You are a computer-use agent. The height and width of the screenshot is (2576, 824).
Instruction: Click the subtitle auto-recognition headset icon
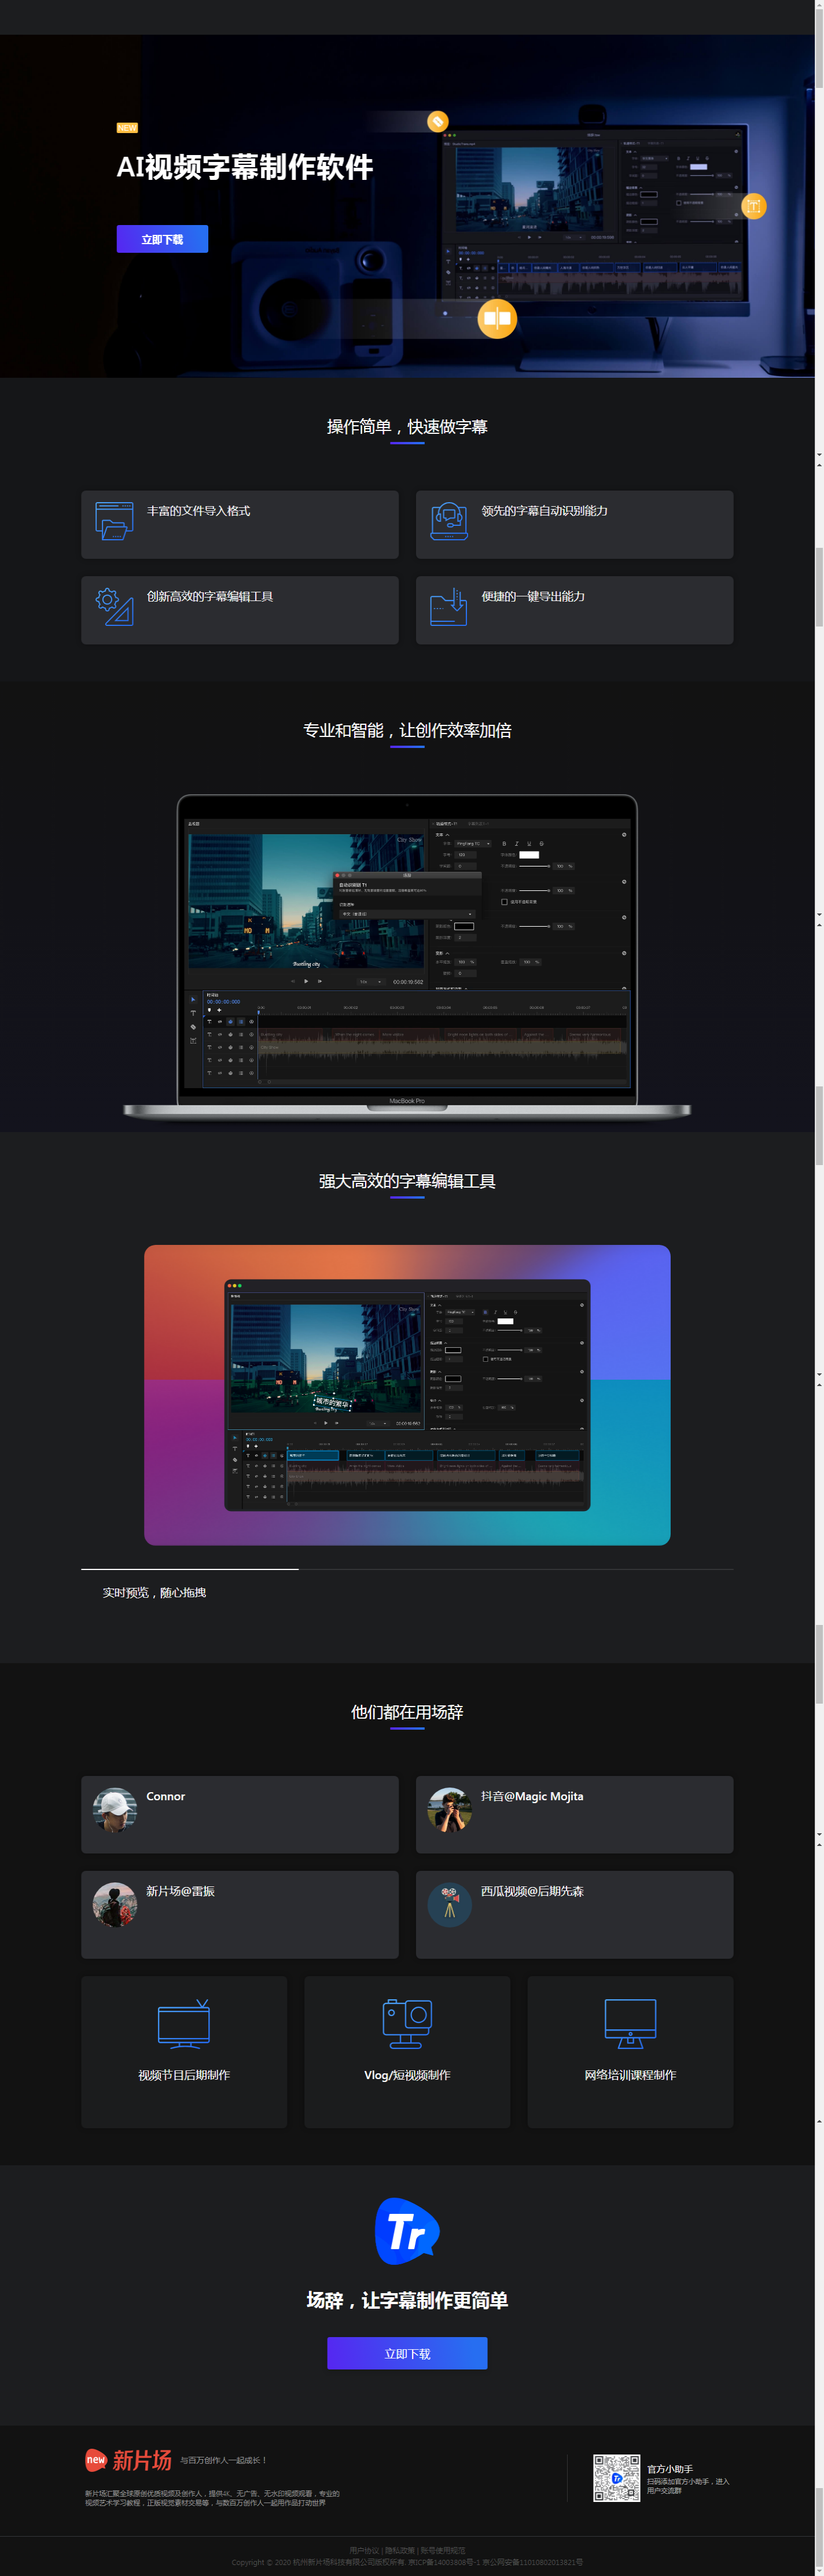tap(449, 521)
